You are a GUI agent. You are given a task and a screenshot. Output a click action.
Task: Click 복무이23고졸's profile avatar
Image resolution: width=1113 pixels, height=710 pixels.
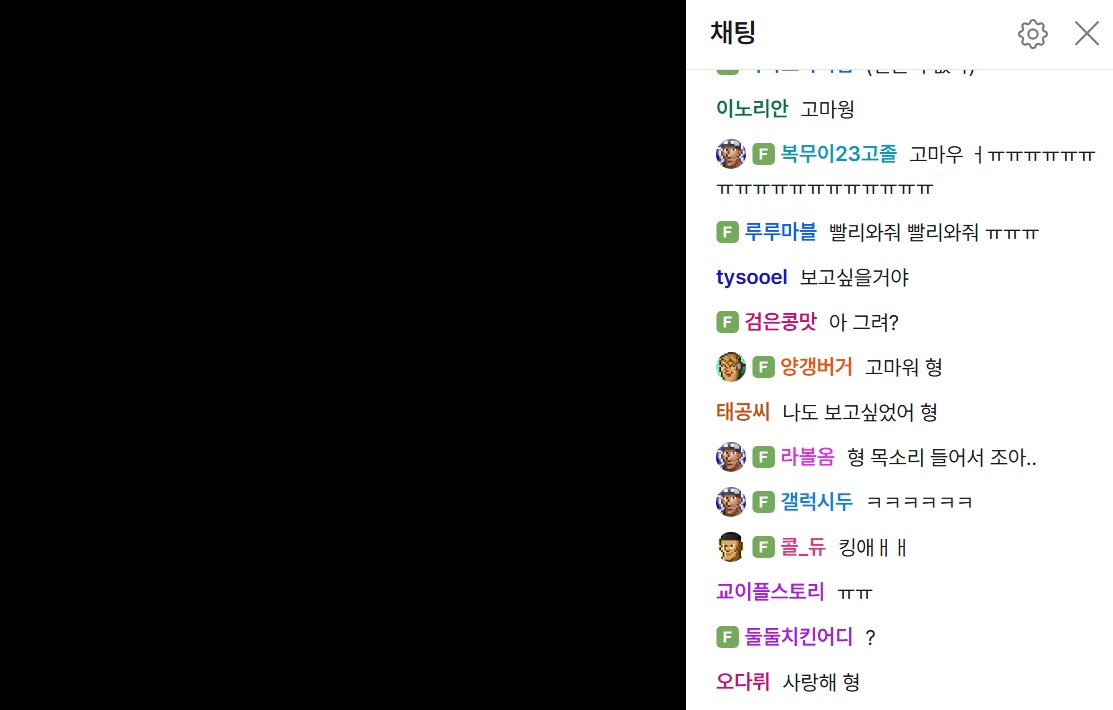point(730,154)
